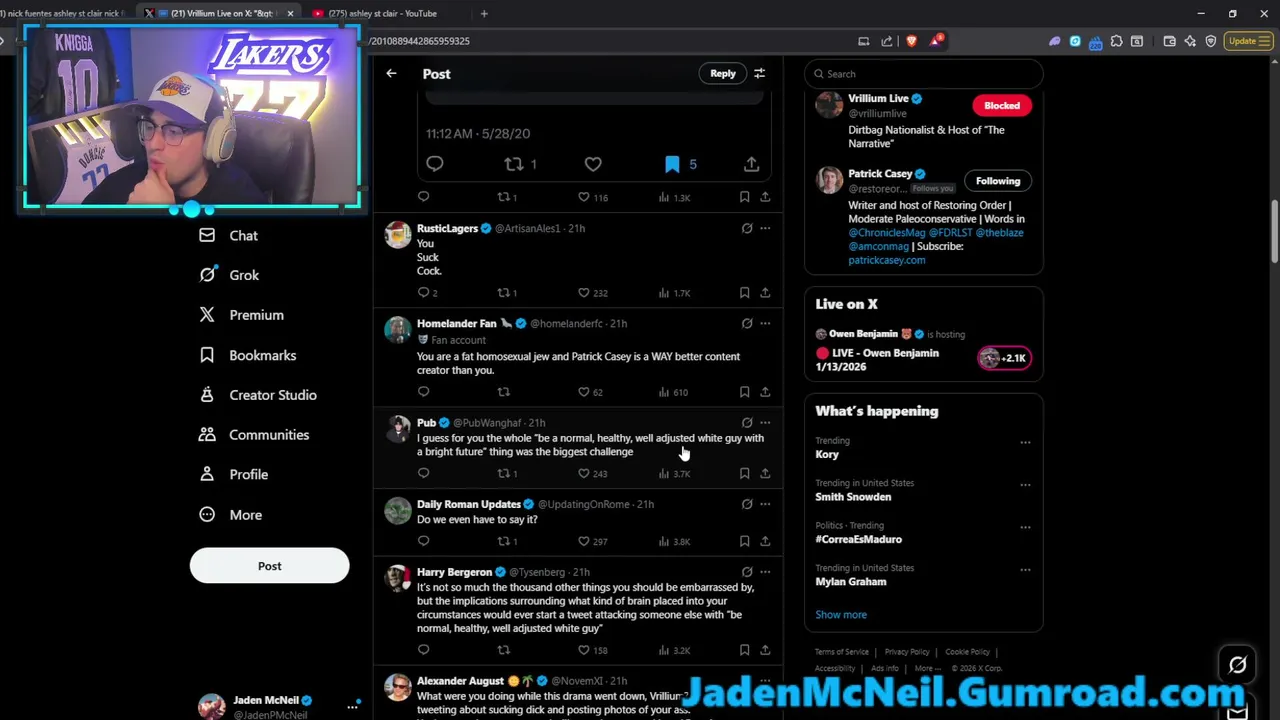Click the Brave shields icon in address bar
This screenshot has width=1280, height=720.
coord(911,41)
